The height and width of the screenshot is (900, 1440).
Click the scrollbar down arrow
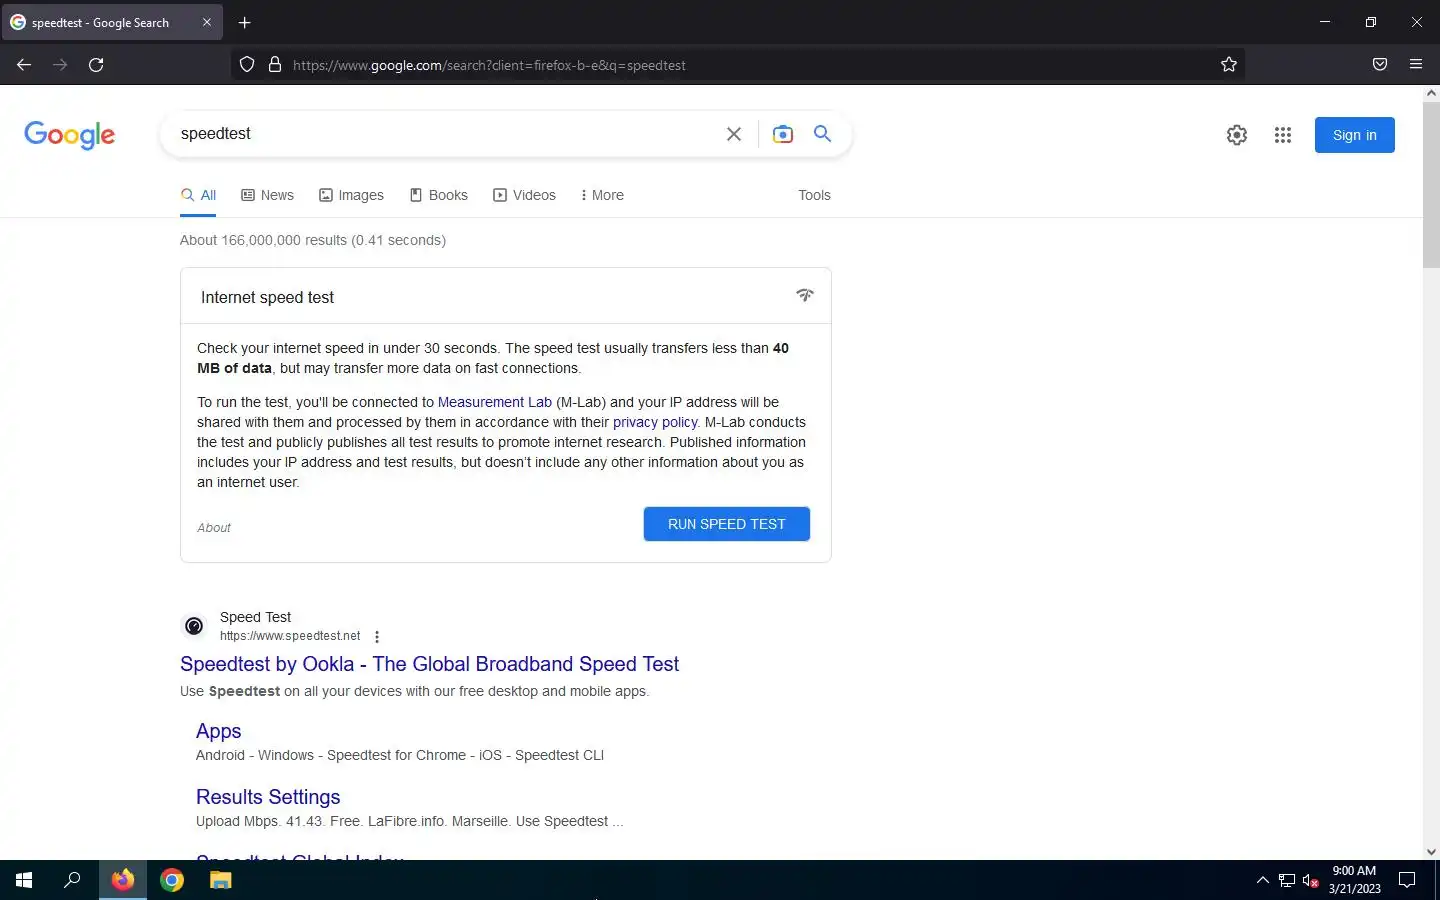tap(1431, 852)
